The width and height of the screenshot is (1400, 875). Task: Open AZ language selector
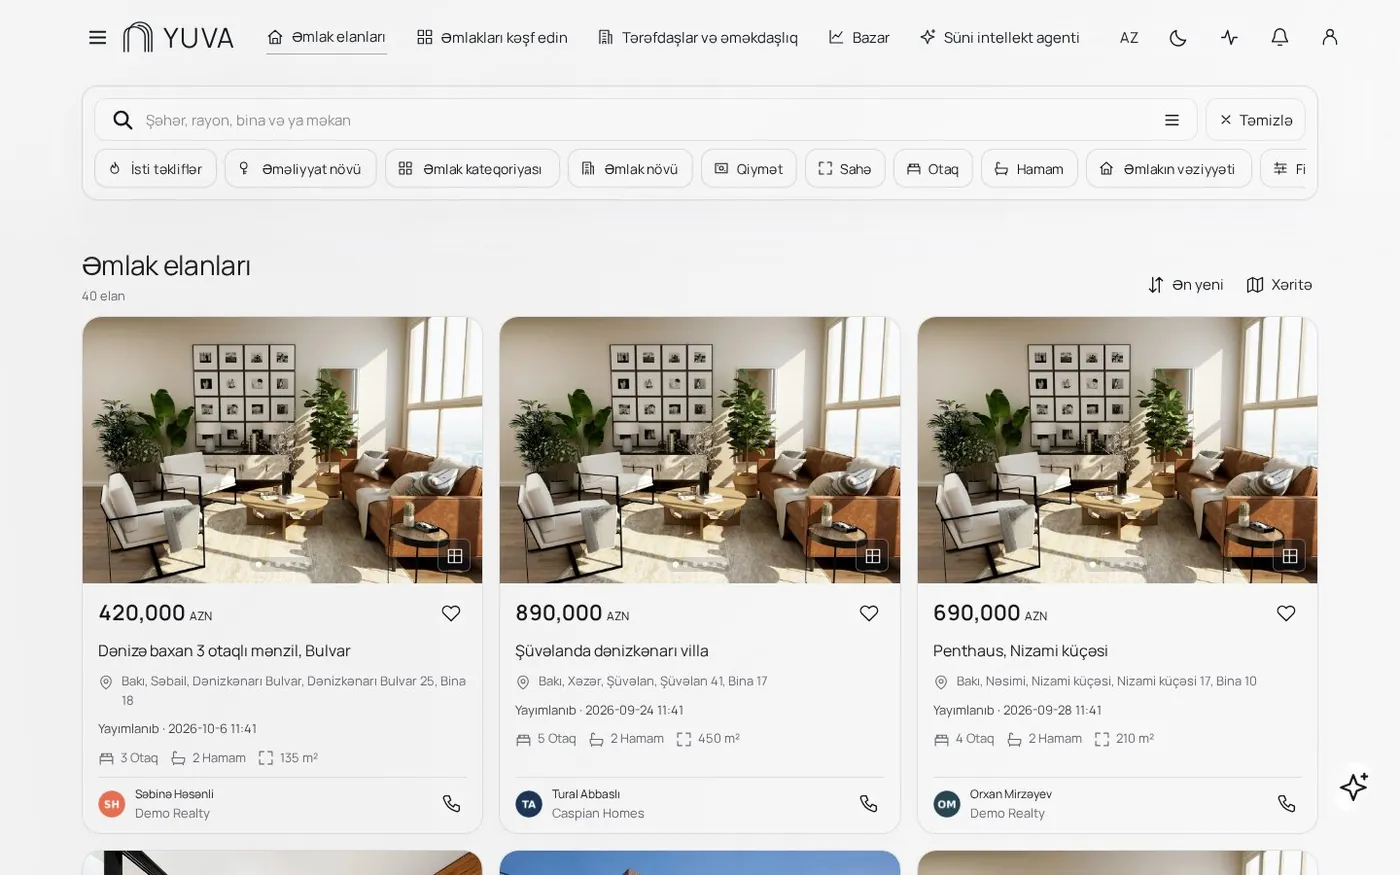(x=1129, y=38)
